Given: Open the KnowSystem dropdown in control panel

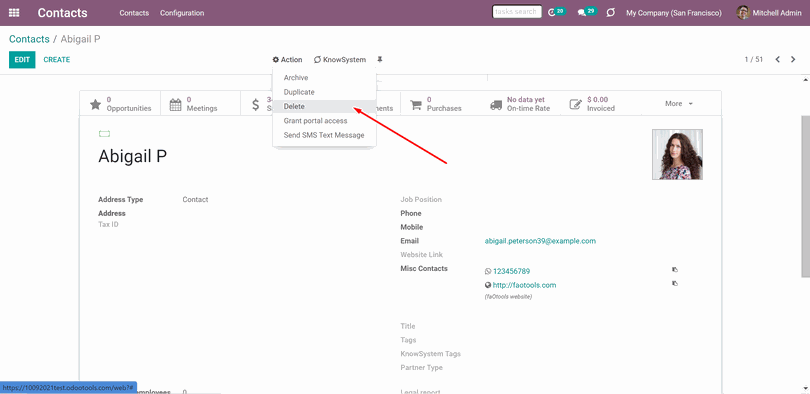Looking at the screenshot, I should coord(340,59).
